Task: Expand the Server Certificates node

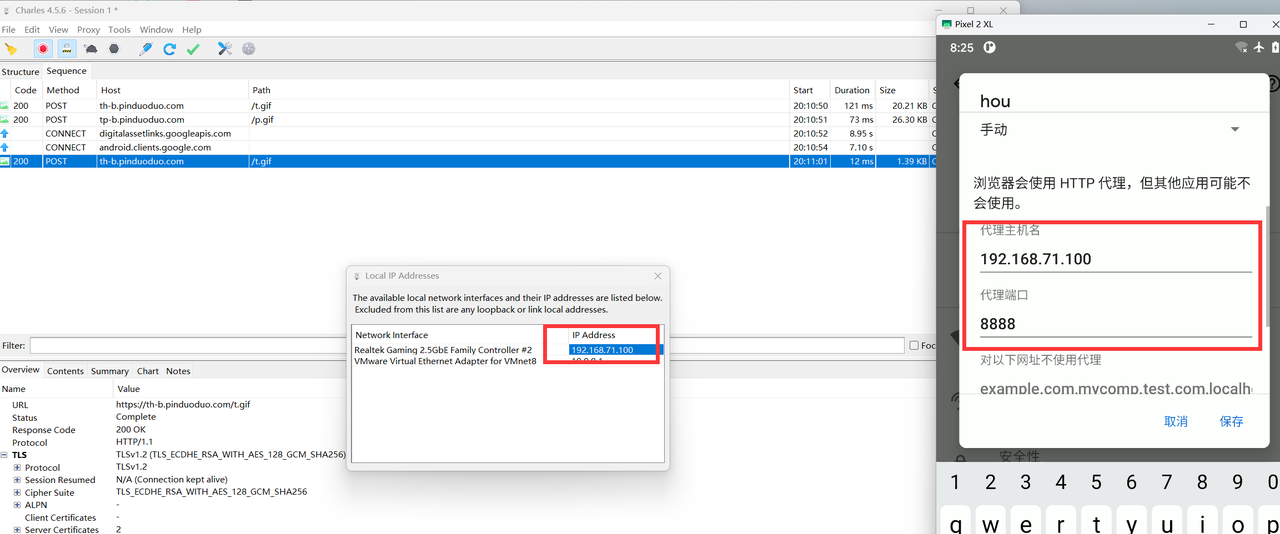Action: 17,530
